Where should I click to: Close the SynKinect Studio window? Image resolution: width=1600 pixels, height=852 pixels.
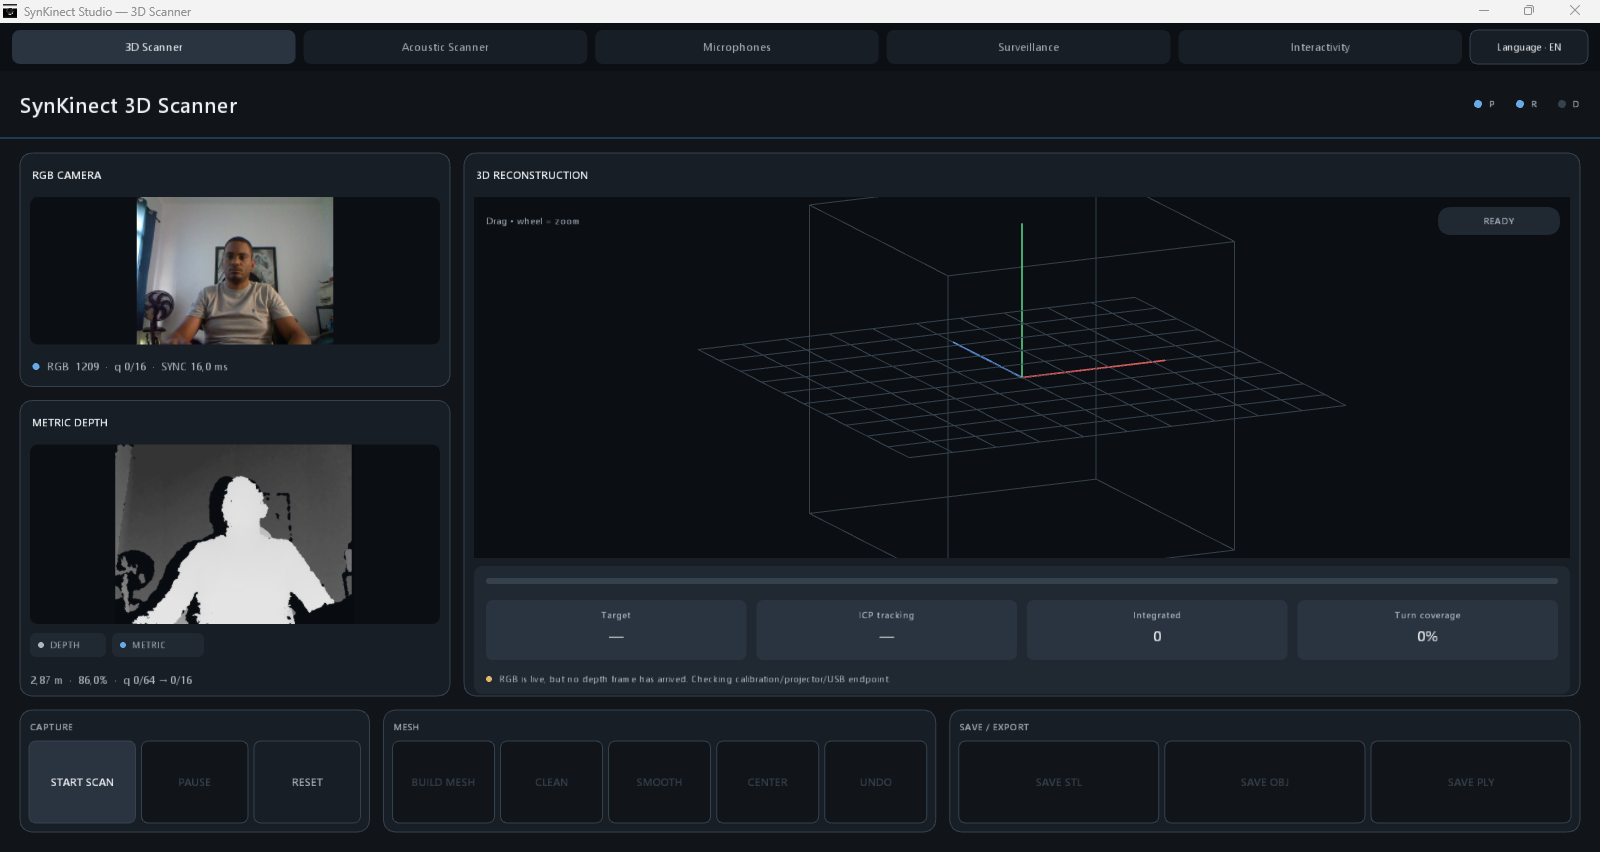(1575, 11)
